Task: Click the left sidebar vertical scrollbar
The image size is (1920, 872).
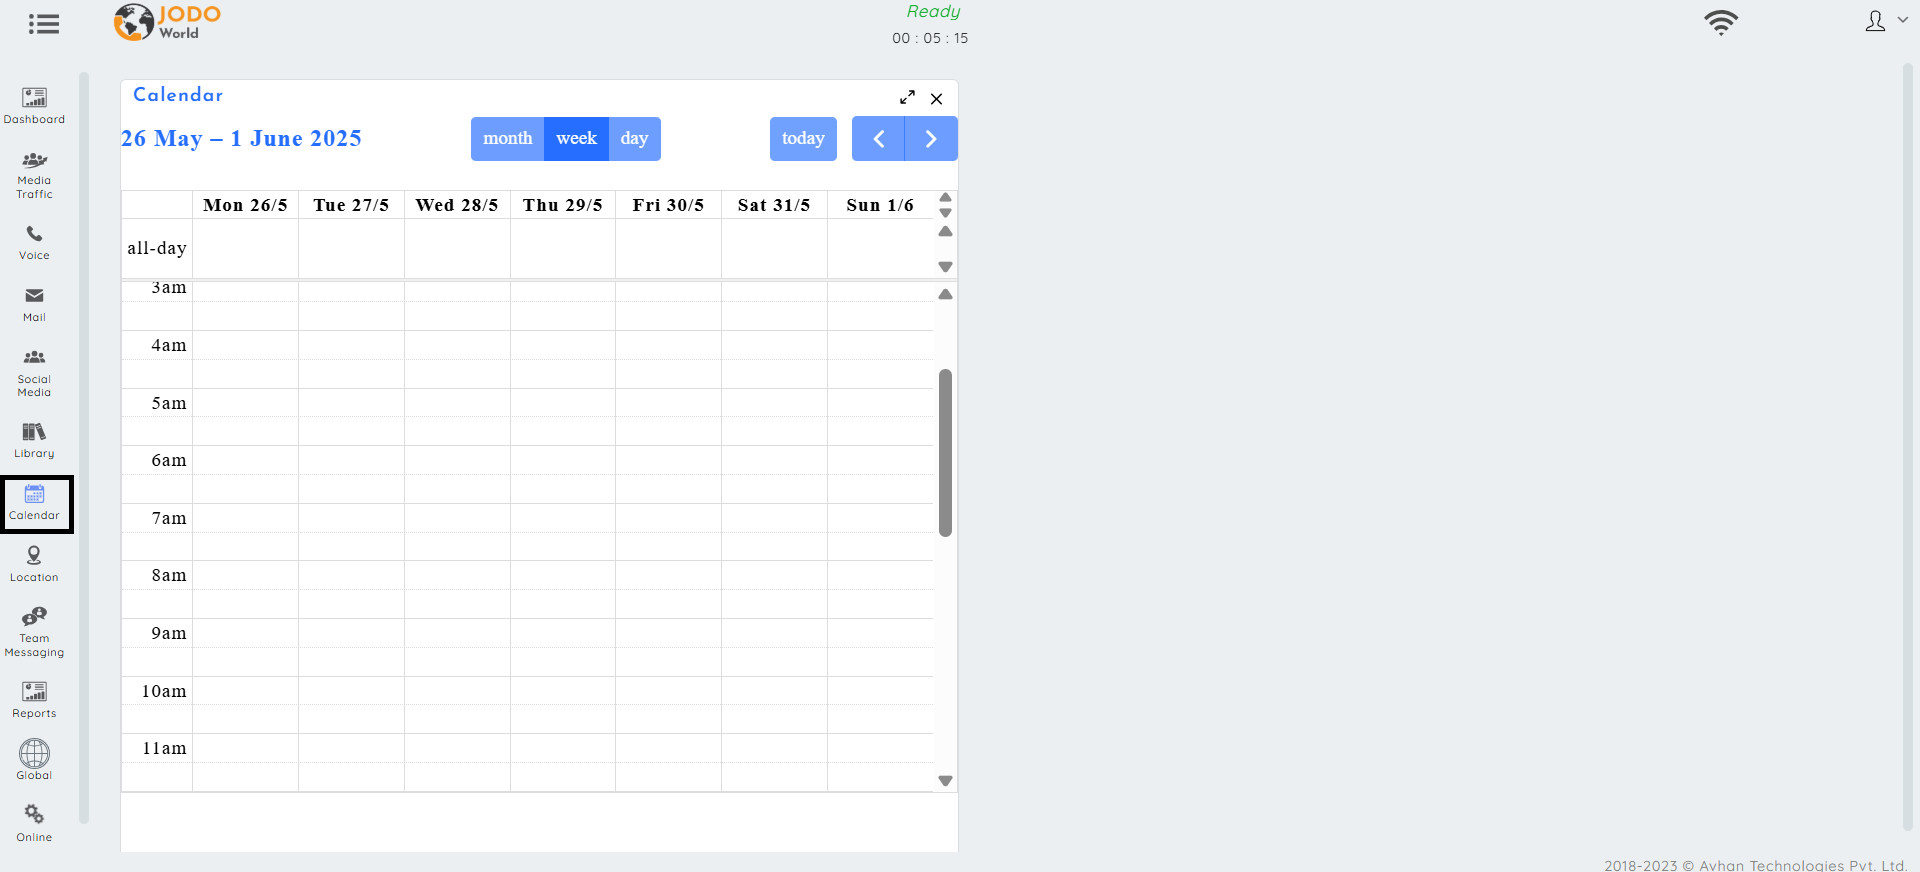Action: pos(84,448)
